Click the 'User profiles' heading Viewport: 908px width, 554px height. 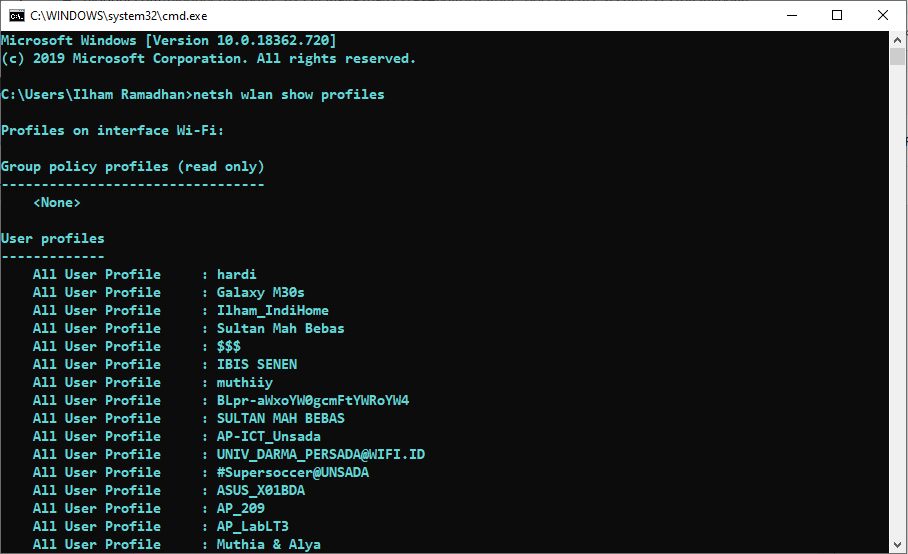pyautogui.click(x=53, y=239)
